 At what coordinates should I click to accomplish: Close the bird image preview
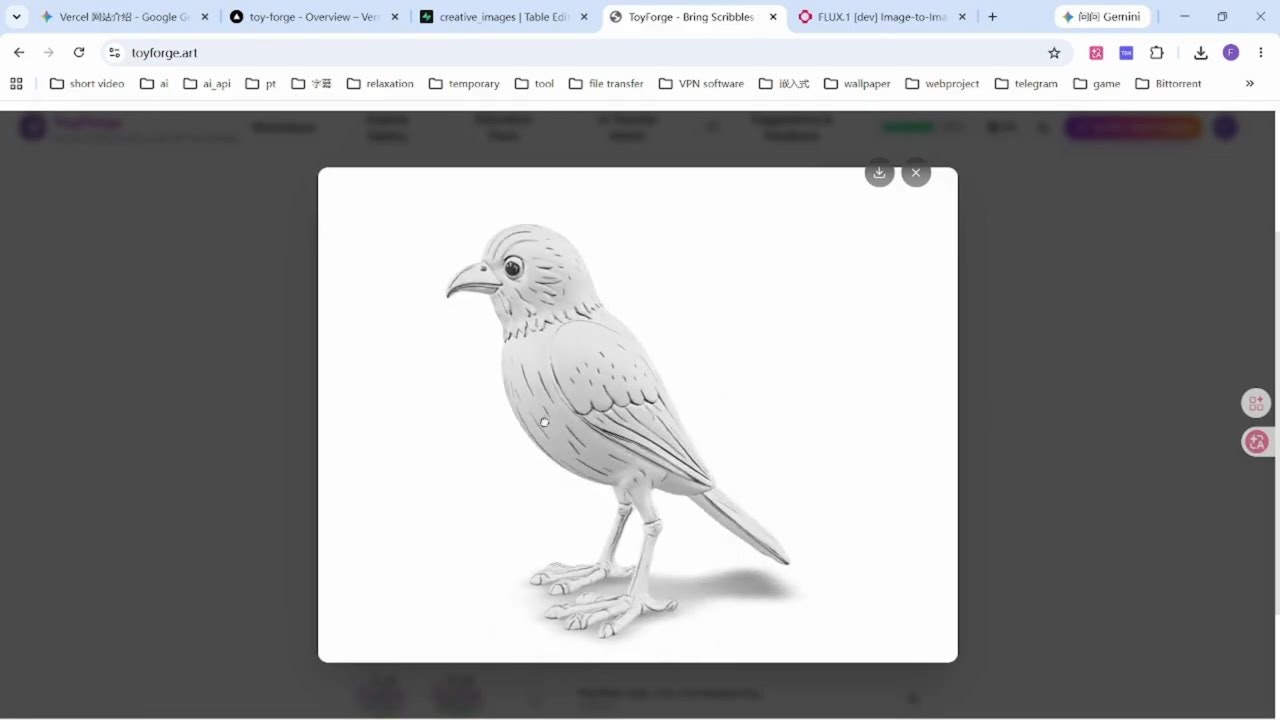[916, 173]
